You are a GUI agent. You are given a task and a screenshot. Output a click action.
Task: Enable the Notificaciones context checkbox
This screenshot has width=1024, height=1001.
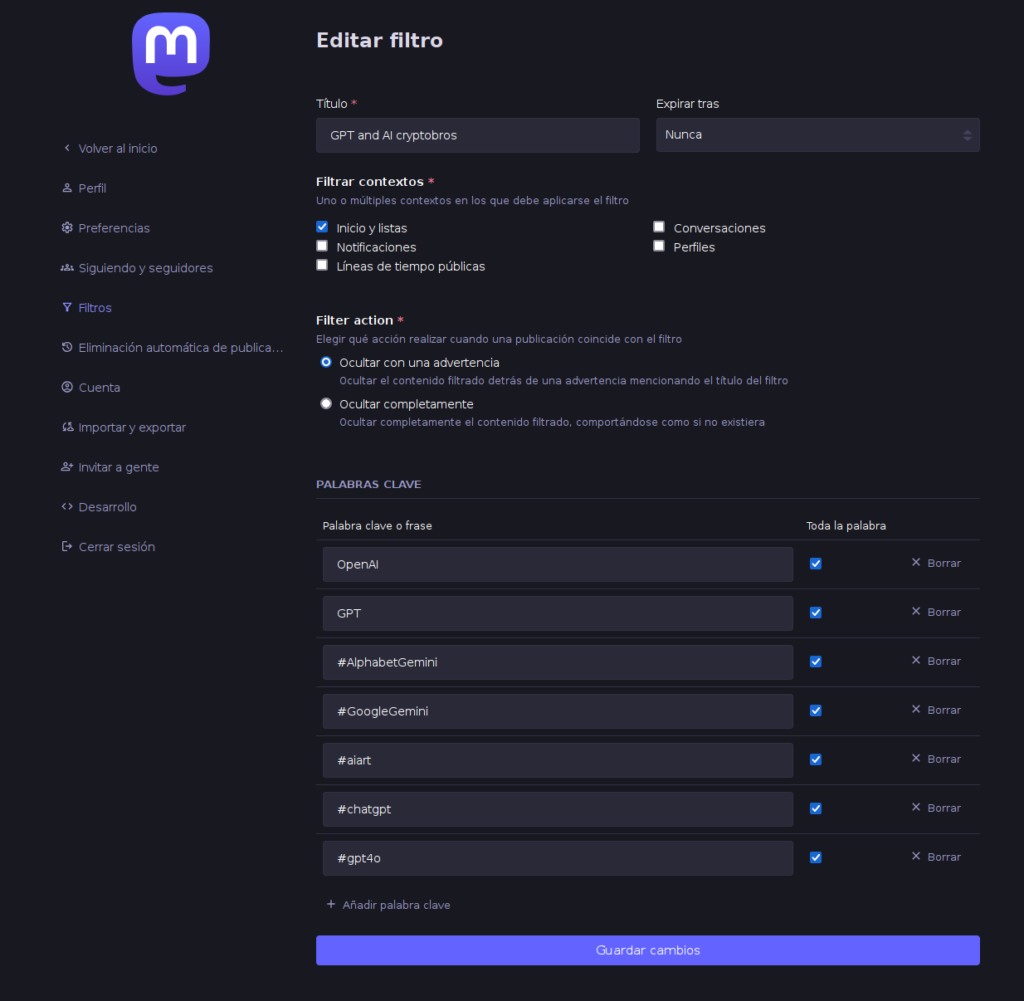pyautogui.click(x=322, y=246)
